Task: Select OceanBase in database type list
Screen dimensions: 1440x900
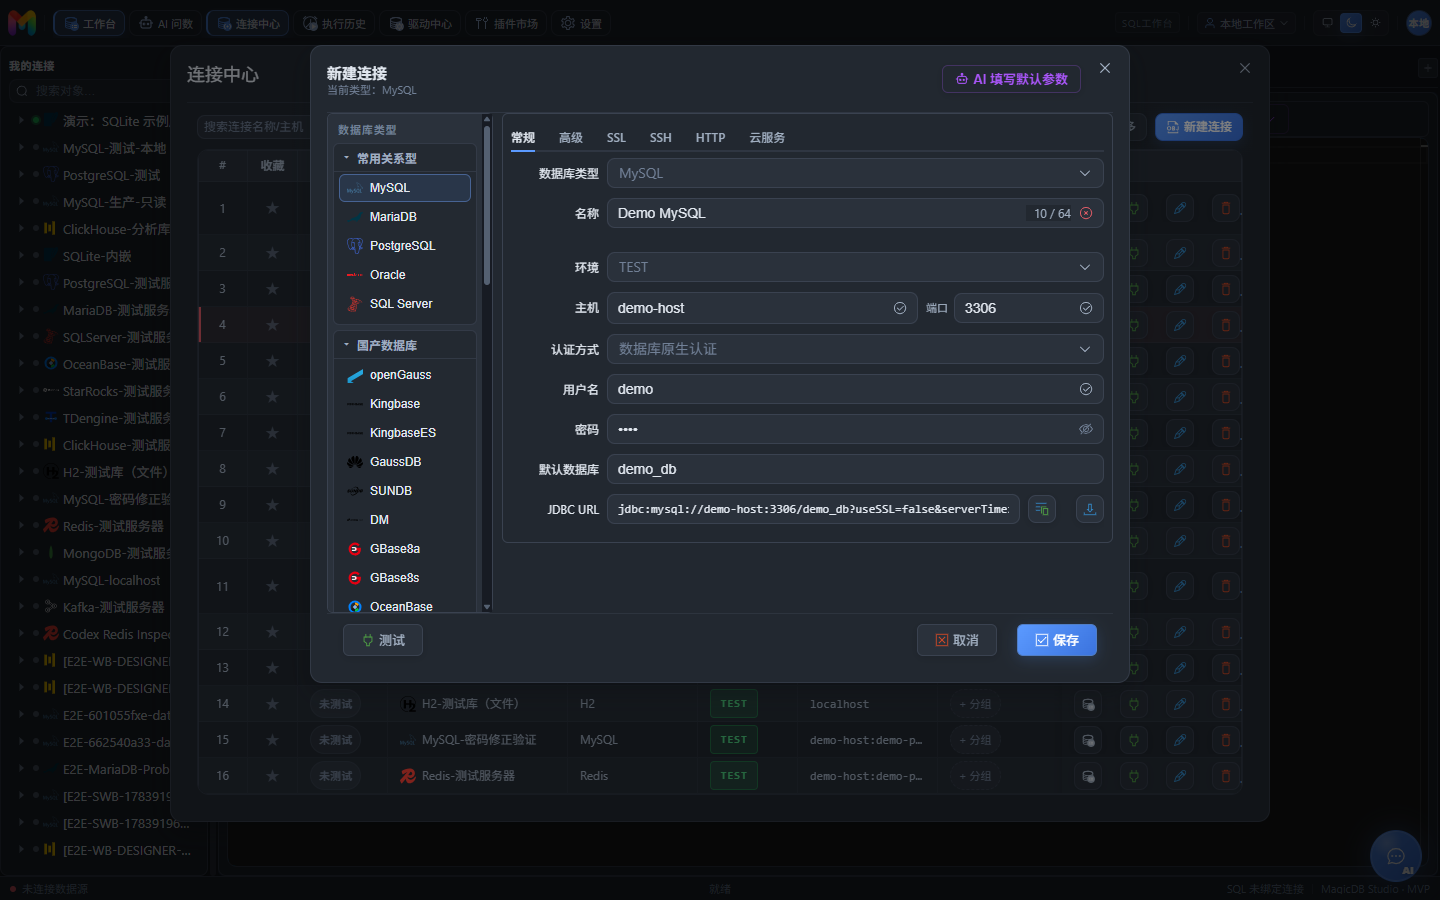Action: click(x=405, y=606)
